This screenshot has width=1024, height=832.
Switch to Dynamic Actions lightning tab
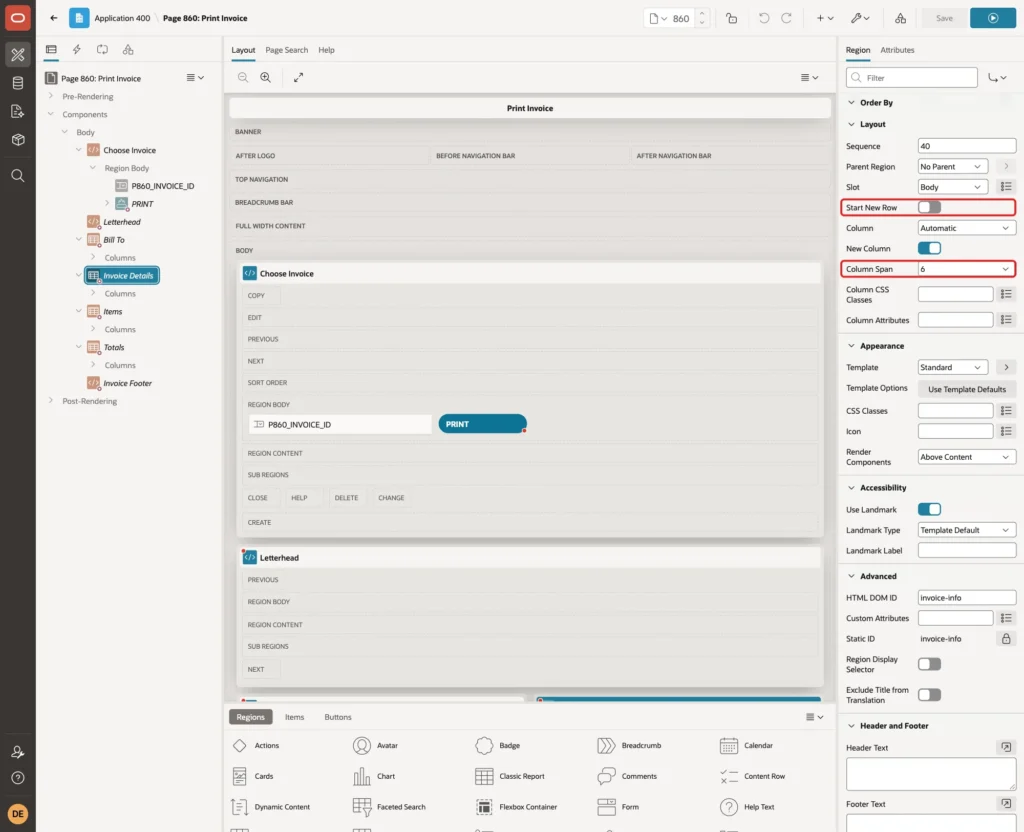[76, 50]
